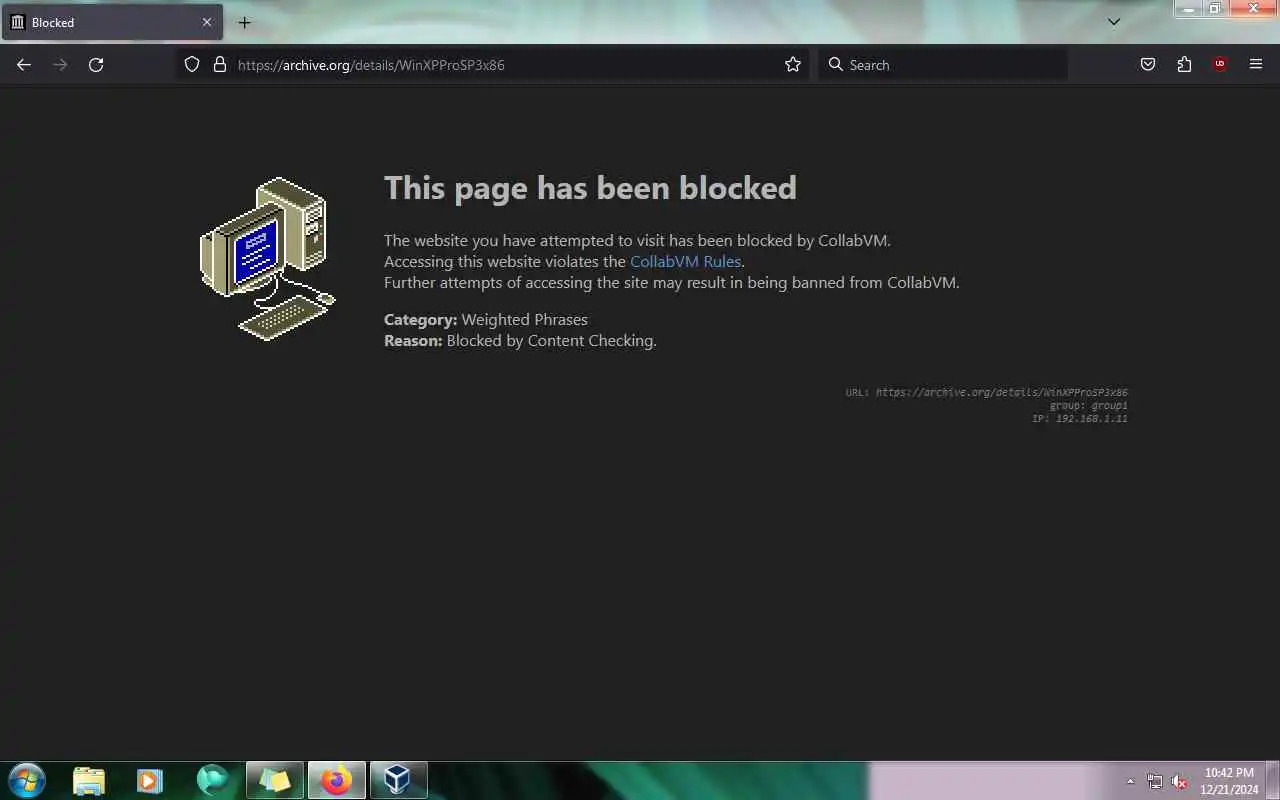Click the blocked URL debug text

tap(987, 393)
